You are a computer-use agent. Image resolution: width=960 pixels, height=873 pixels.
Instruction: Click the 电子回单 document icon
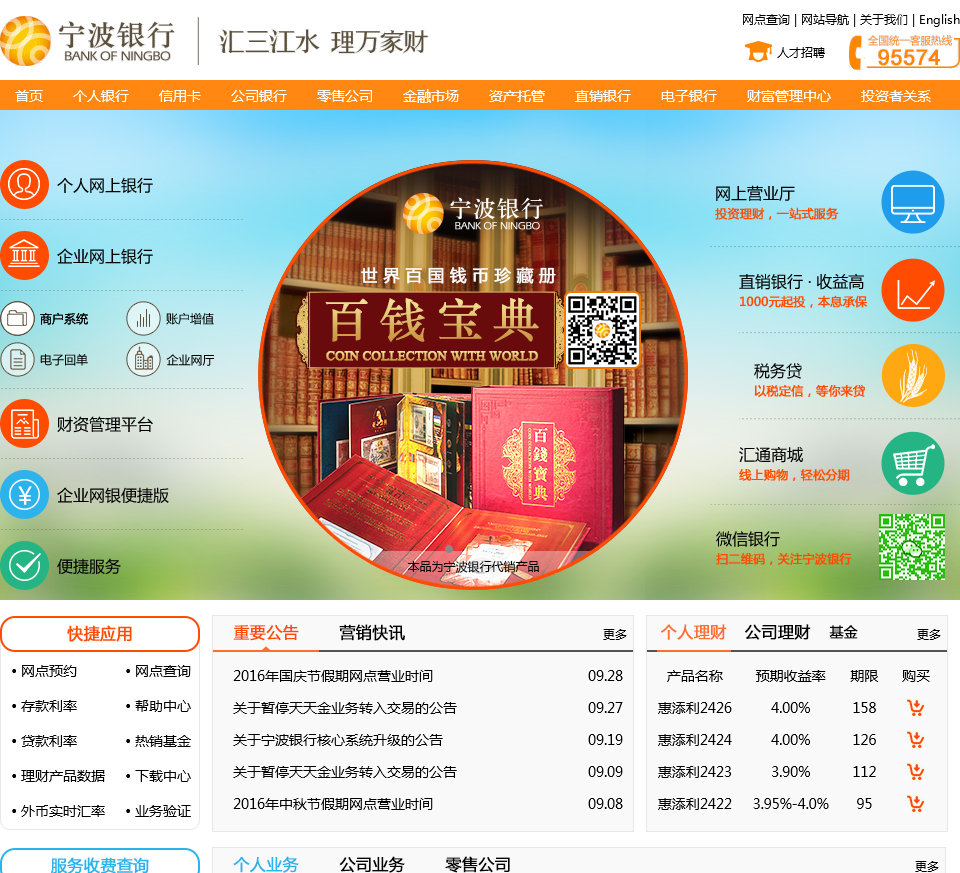(x=17, y=359)
